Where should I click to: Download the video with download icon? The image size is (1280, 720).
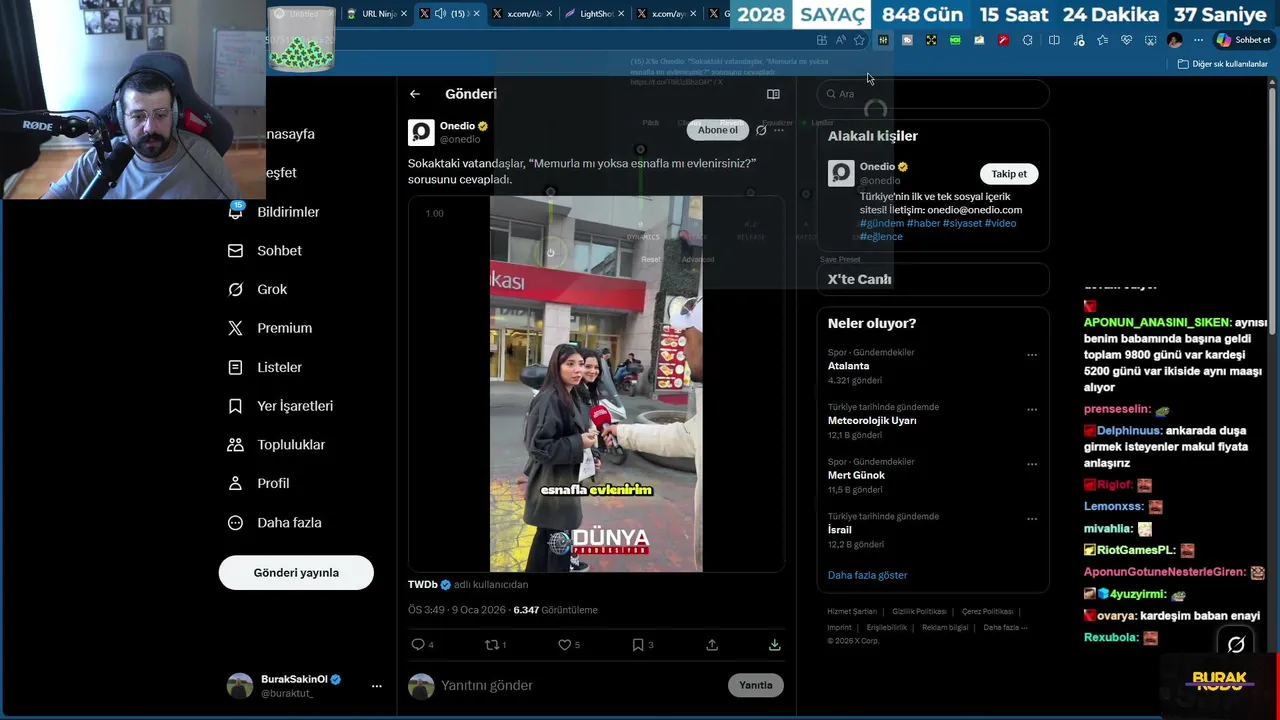pos(774,645)
